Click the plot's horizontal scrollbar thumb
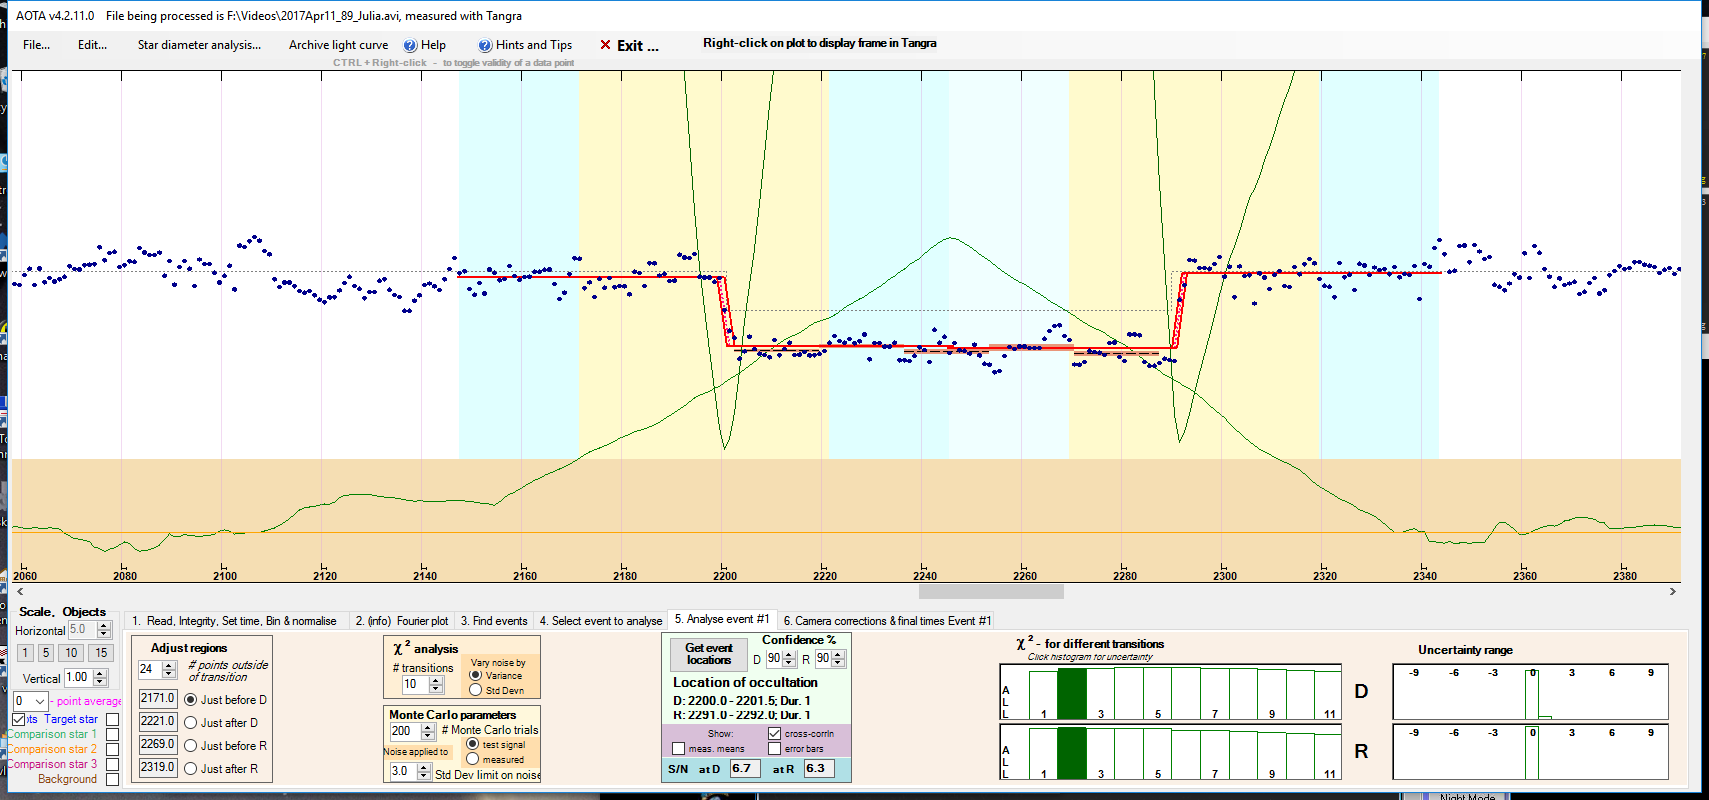This screenshot has width=1709, height=800. pyautogui.click(x=991, y=592)
